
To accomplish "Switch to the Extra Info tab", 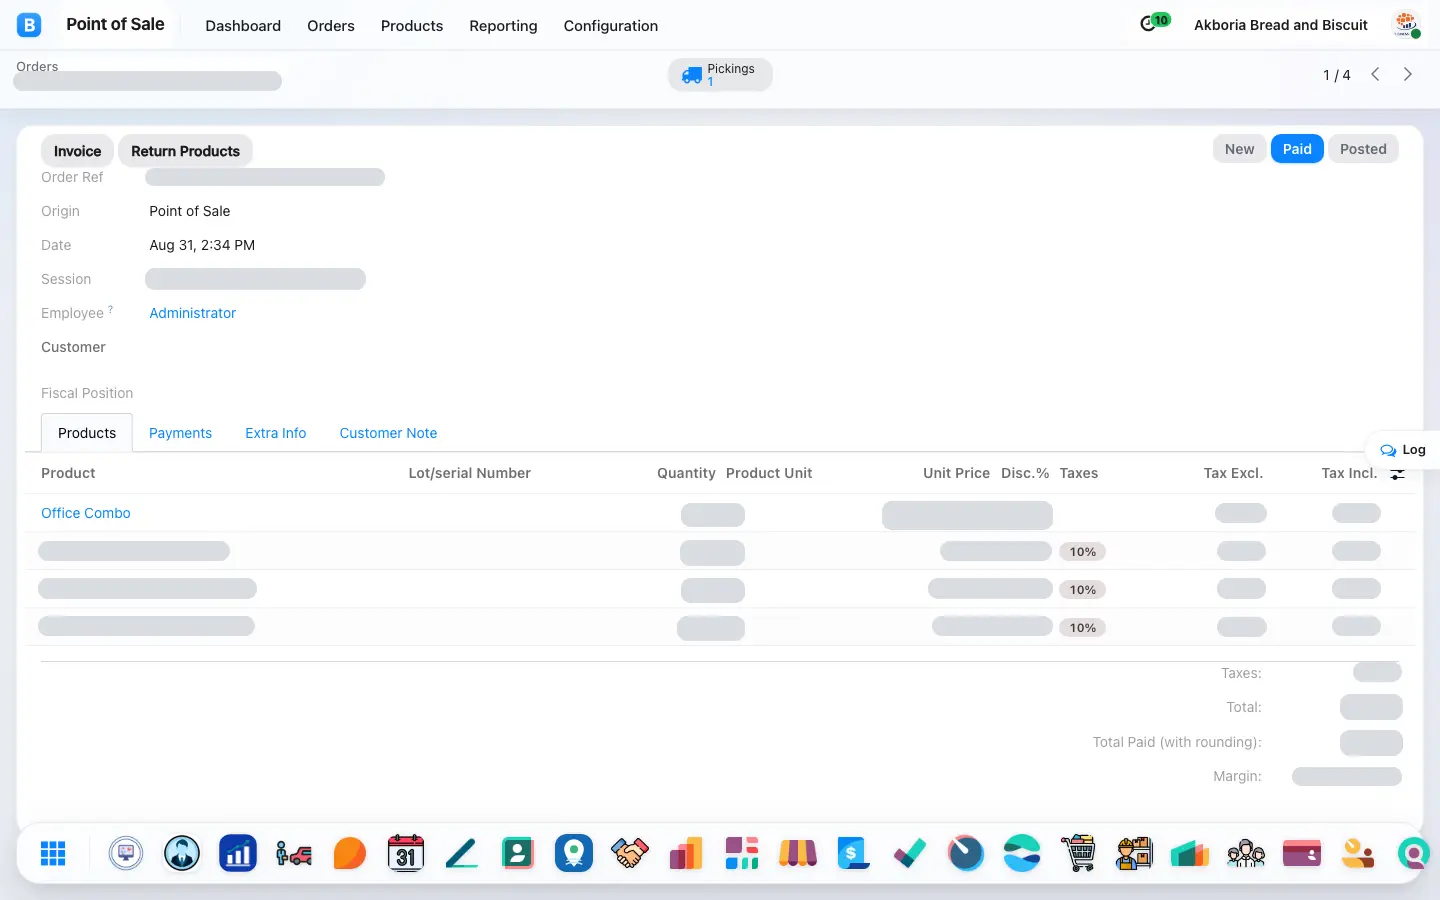I will [276, 433].
